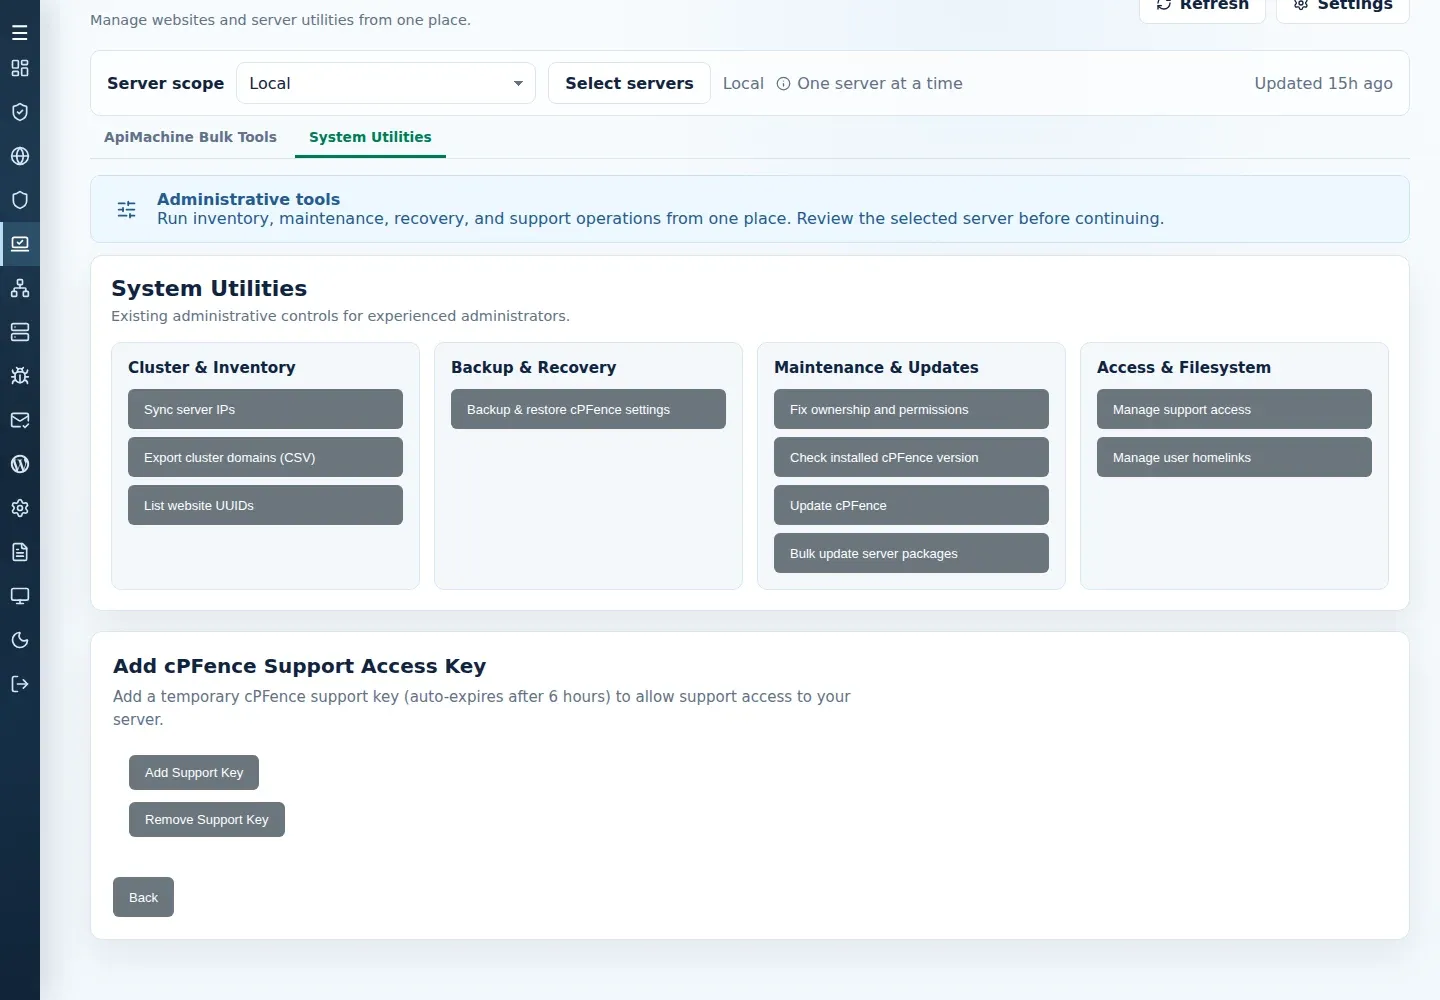Viewport: 1440px width, 1000px height.
Task: Click the Update cPFence button
Action: 911,505
